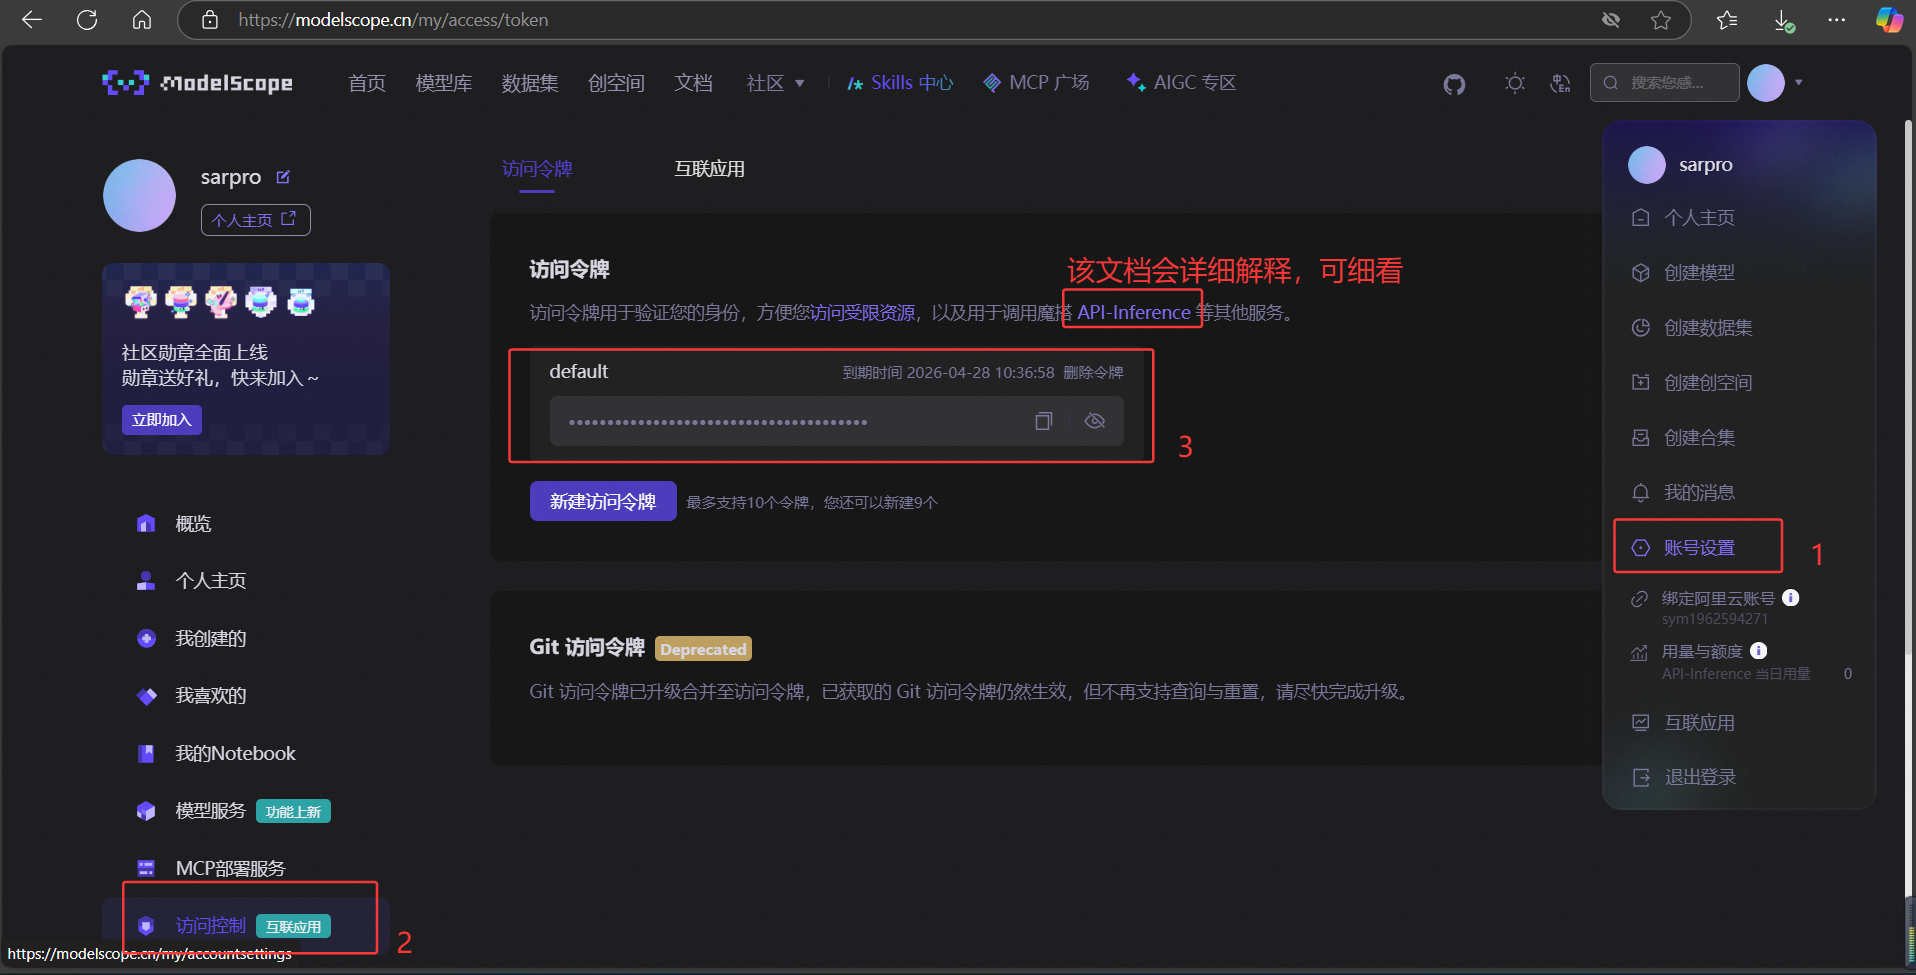The width and height of the screenshot is (1916, 975).
Task: Click the masked default token field
Action: click(x=837, y=421)
